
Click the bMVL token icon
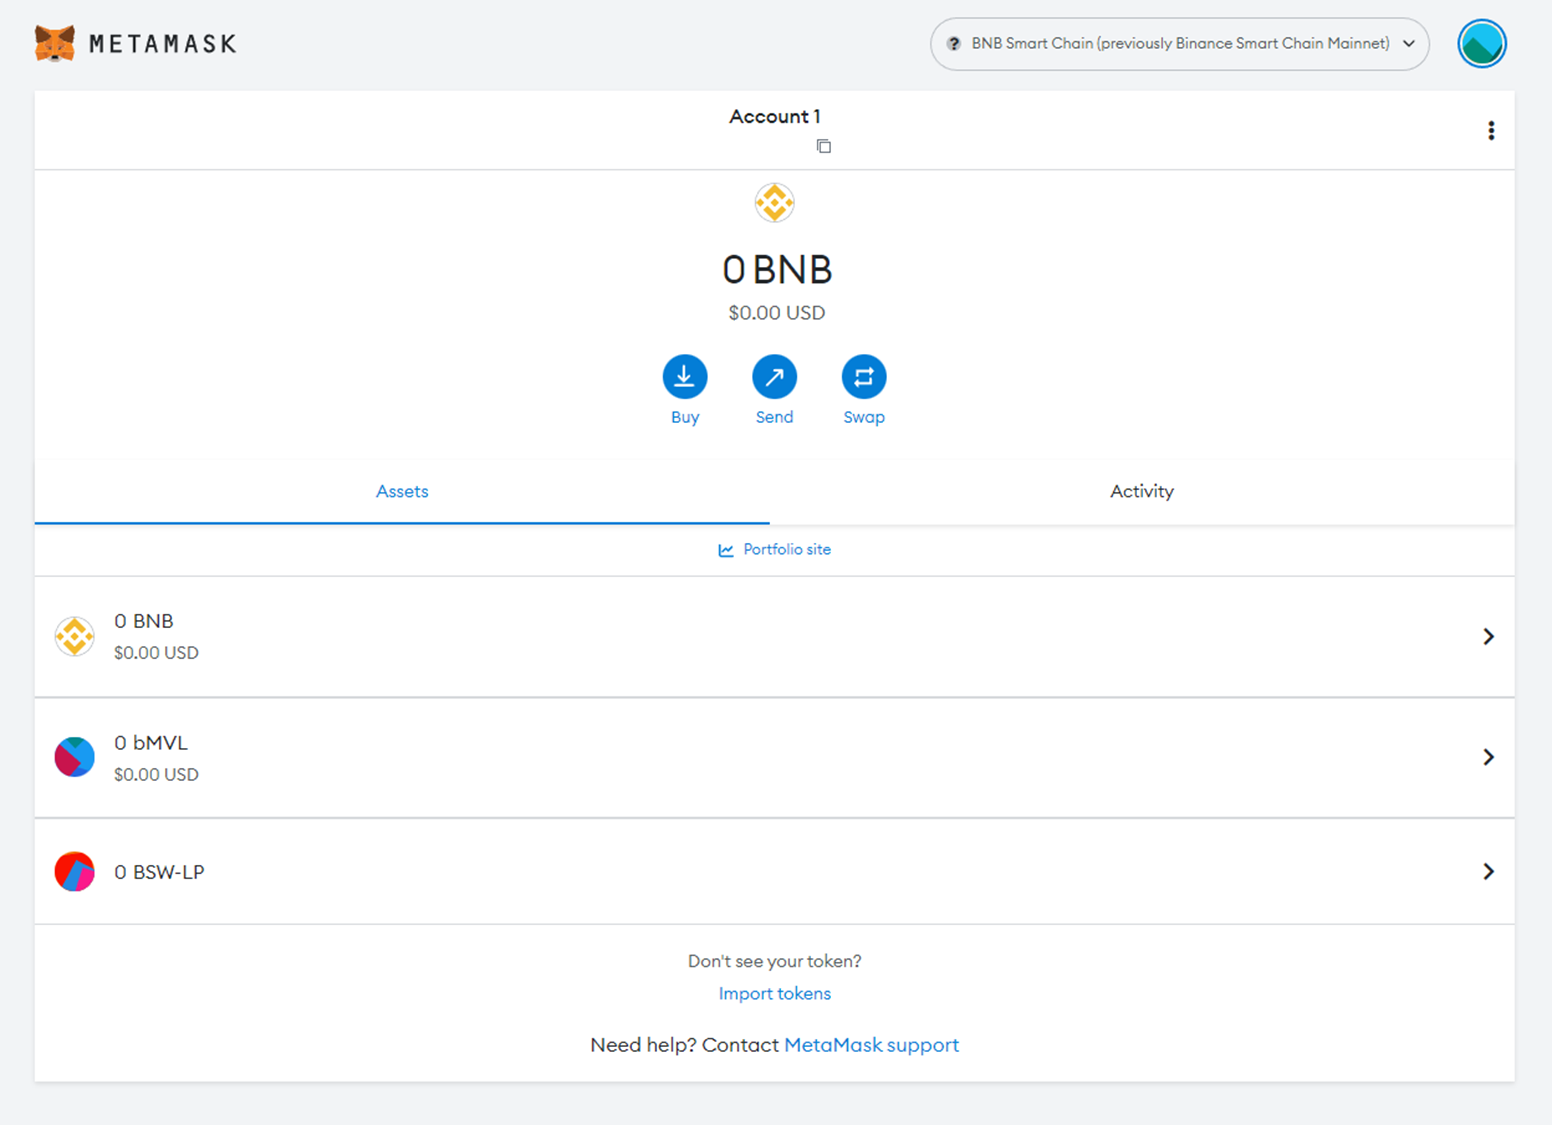pyautogui.click(x=75, y=757)
